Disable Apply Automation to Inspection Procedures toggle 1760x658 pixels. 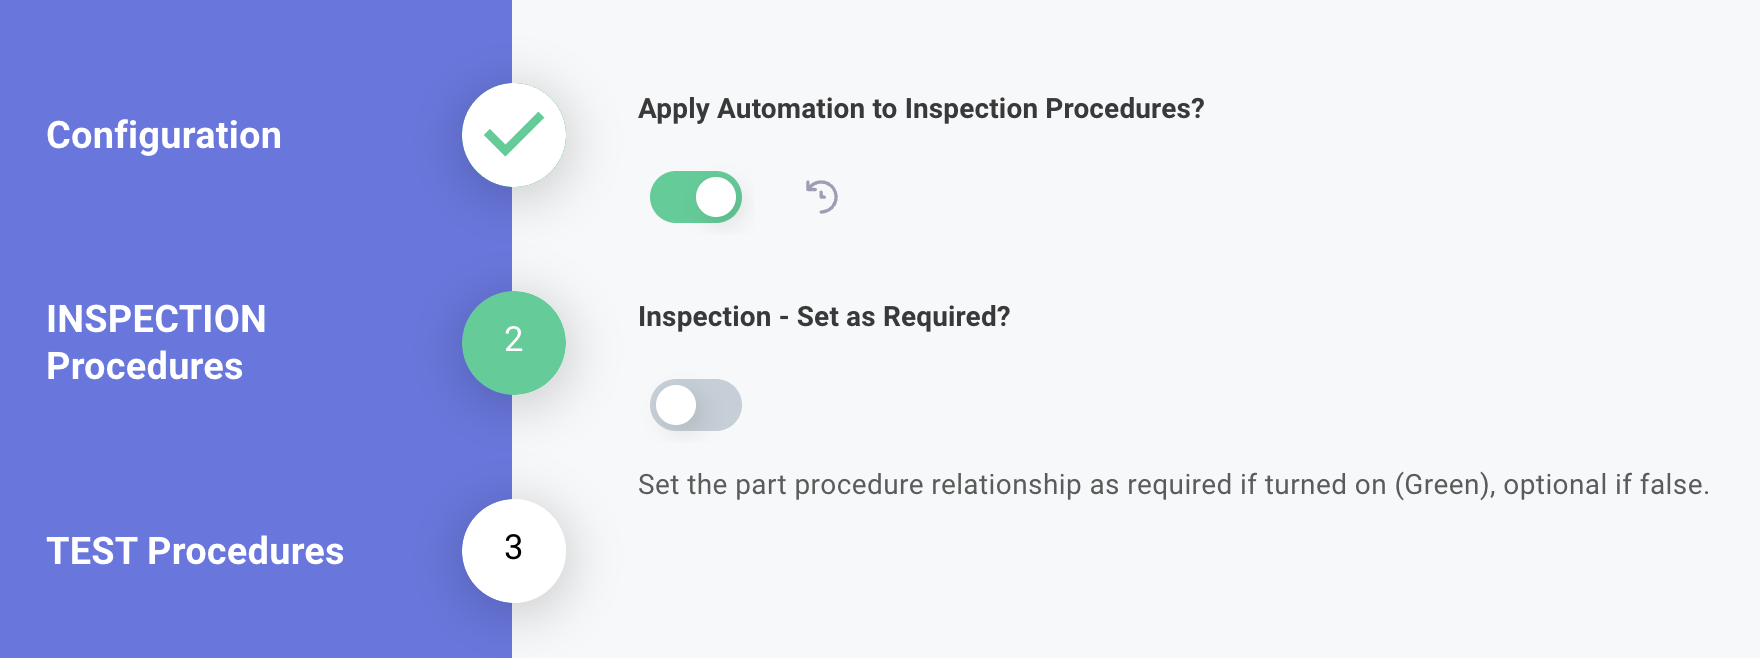(696, 197)
